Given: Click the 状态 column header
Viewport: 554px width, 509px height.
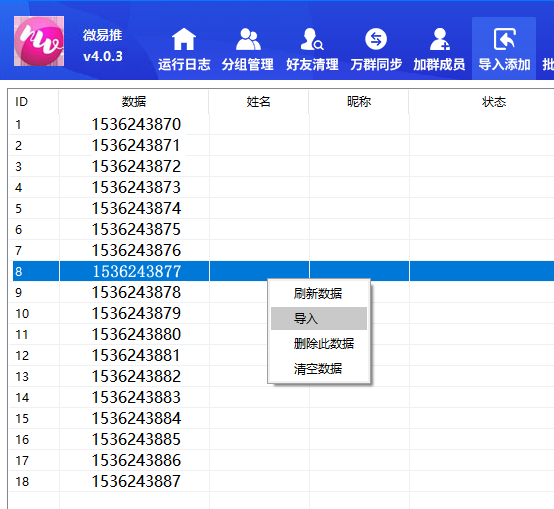Looking at the screenshot, I should (493, 102).
